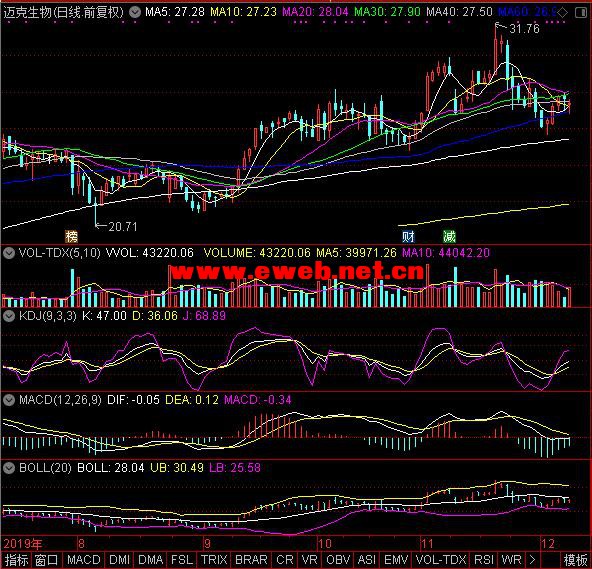The width and height of the screenshot is (592, 569).
Task: Select the TRIX indicator tab
Action: [x=214, y=560]
